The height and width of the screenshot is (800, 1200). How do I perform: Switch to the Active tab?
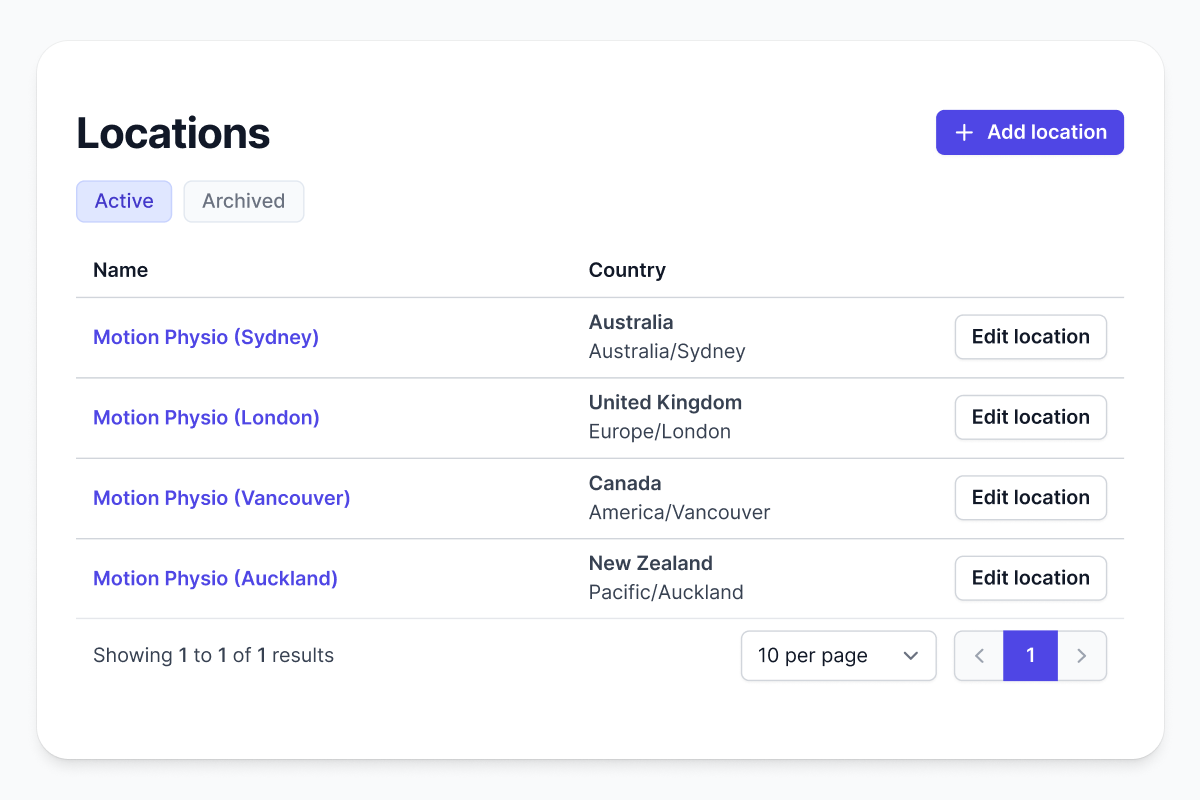124,201
